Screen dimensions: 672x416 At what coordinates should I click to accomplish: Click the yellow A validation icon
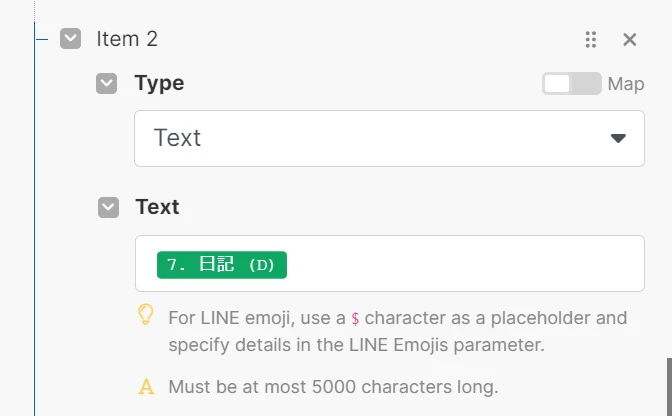[146, 386]
